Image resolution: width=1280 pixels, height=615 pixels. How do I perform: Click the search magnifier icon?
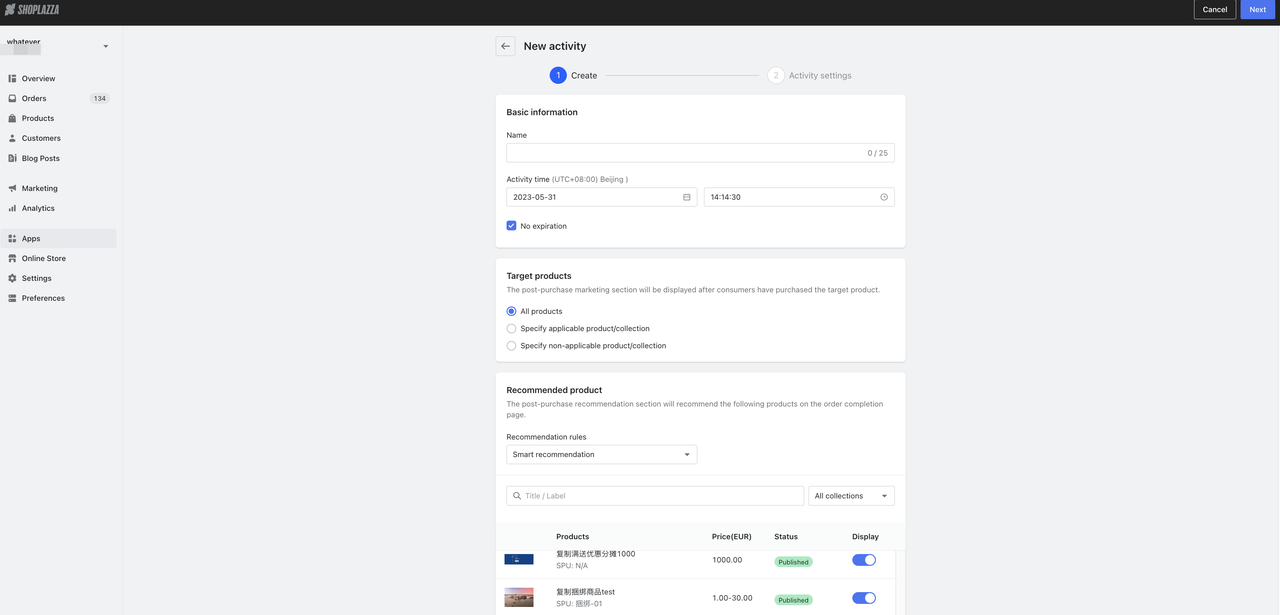517,496
